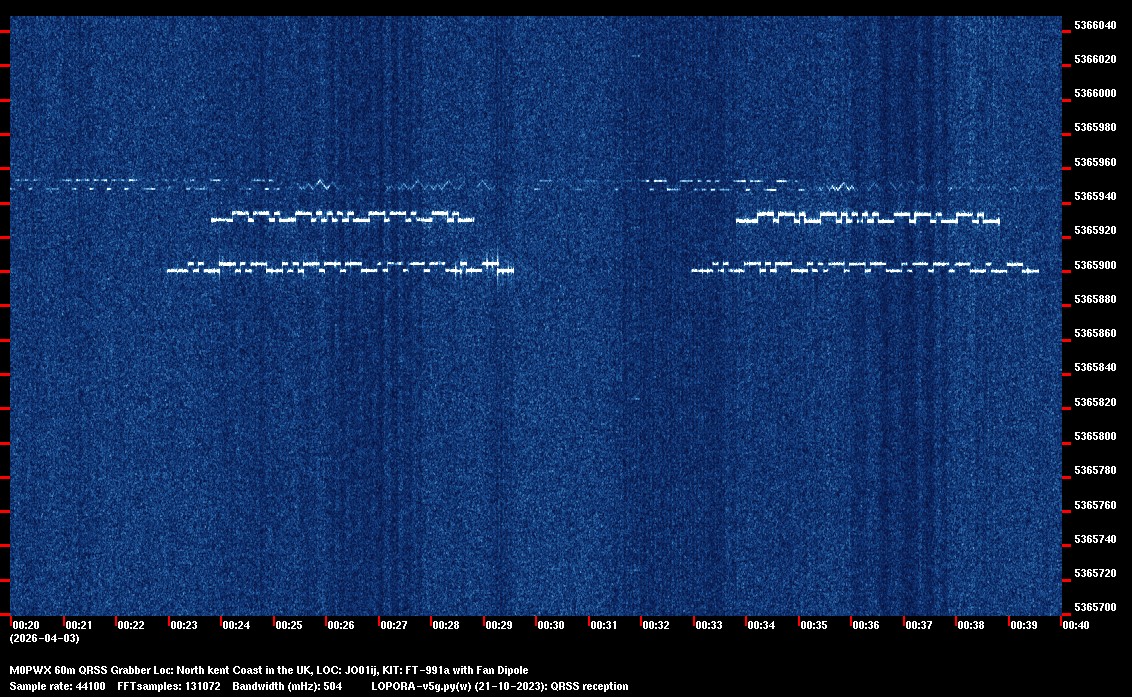Click the (2026-04-03) date label

click(44, 638)
